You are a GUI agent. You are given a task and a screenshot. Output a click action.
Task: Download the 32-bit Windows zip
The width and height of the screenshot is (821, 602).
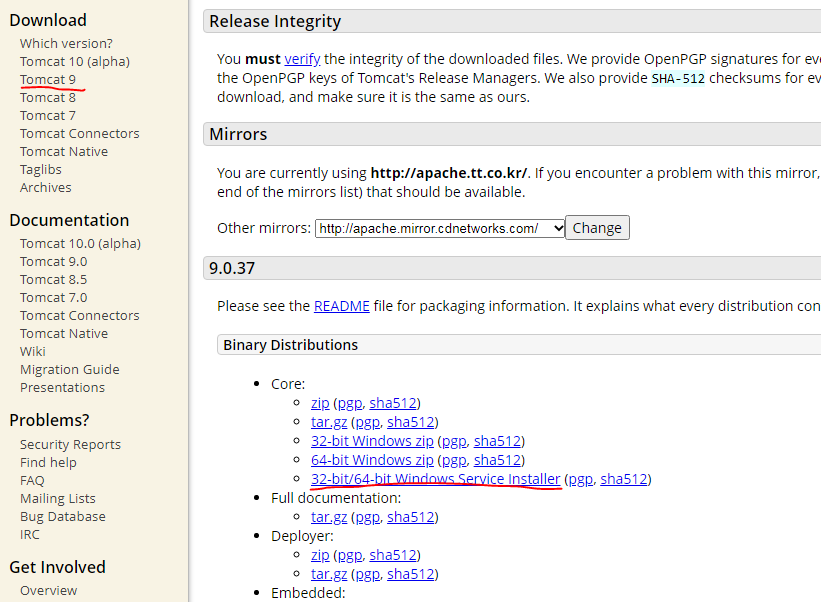pos(372,441)
